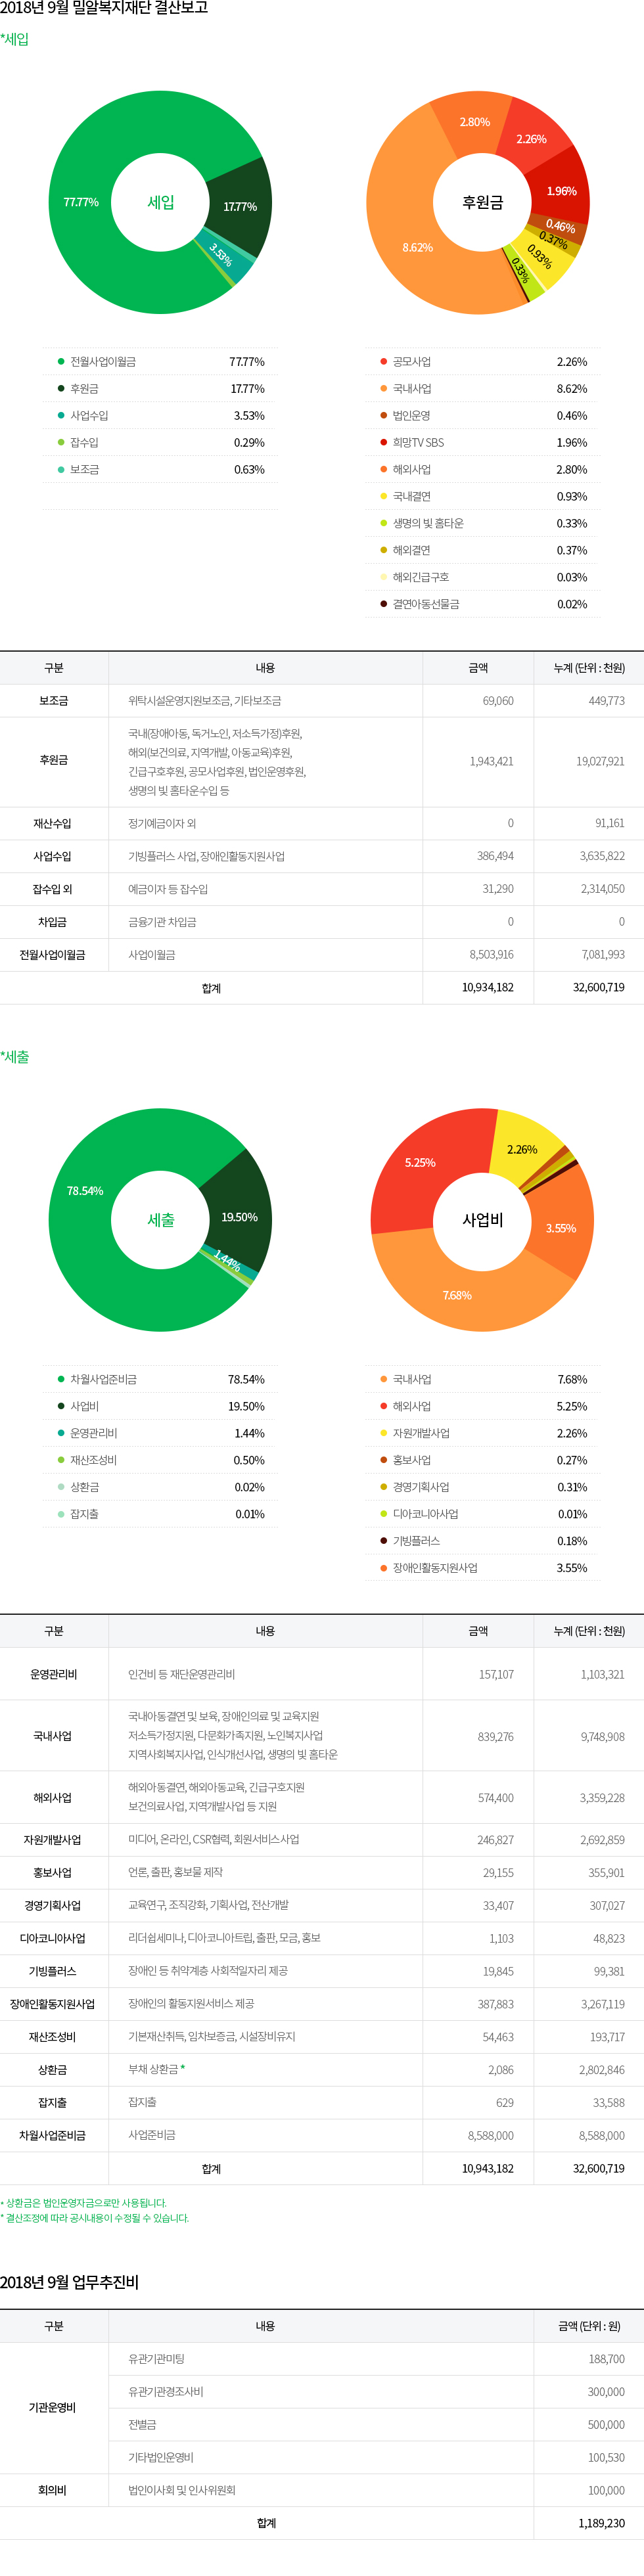
Task: Click the 세입 label in the donut center
Action: coord(160,202)
